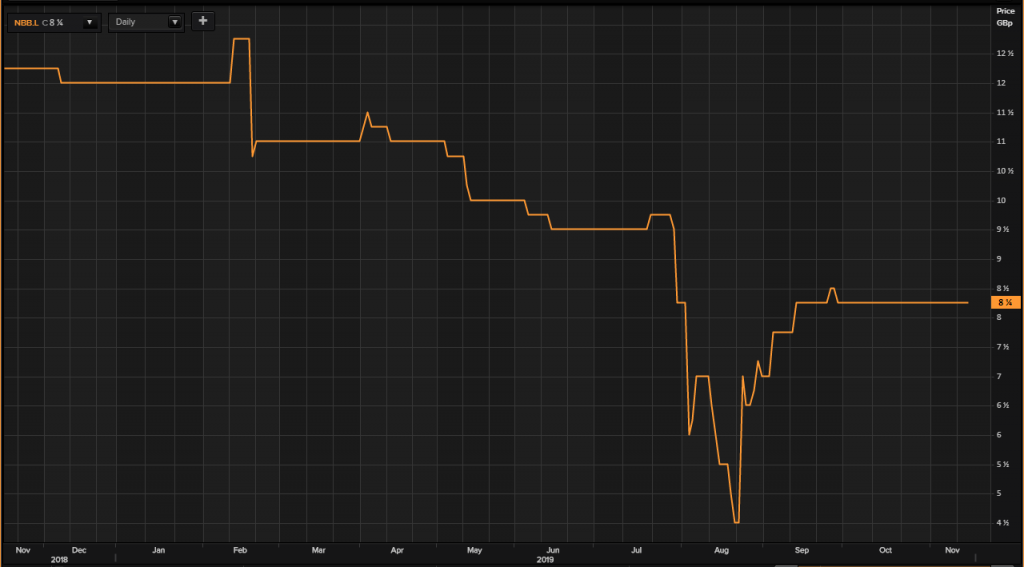Click the Oct month label on time axis
This screenshot has height=567, width=1024.
(886, 550)
